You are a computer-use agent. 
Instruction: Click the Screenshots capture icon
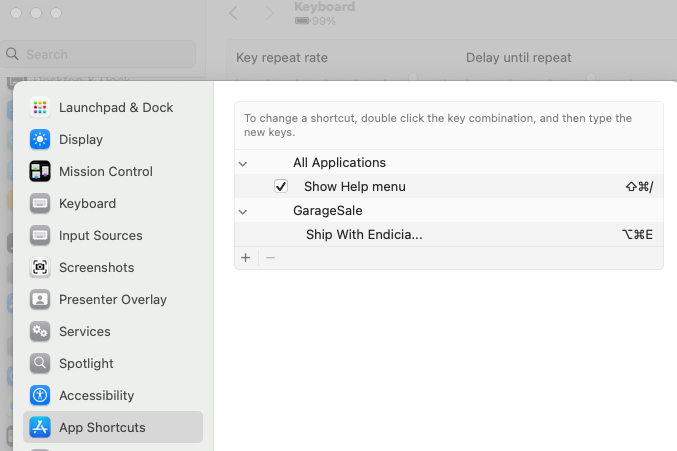click(40, 267)
